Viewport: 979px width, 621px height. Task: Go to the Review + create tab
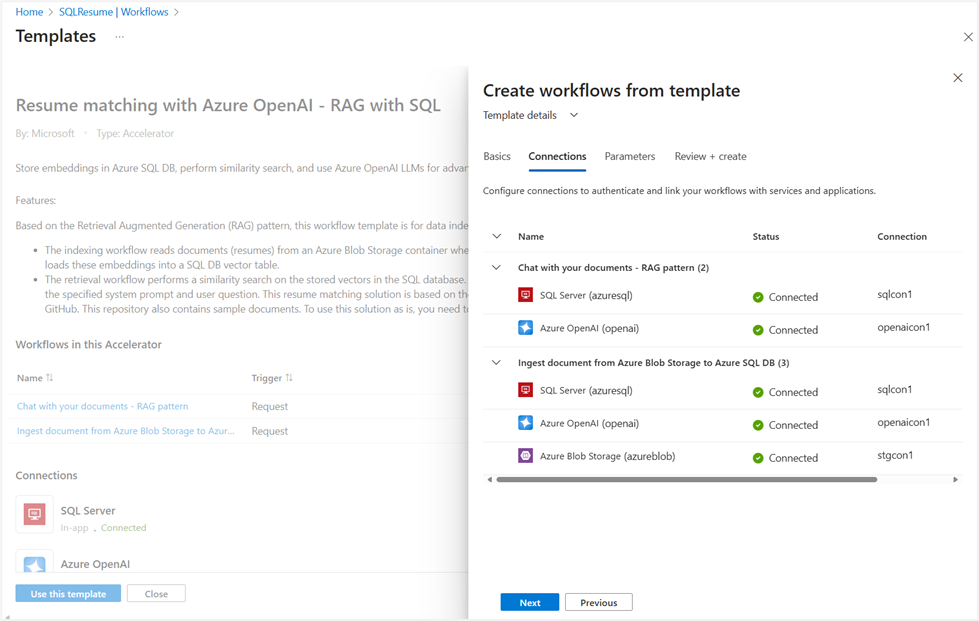(710, 156)
